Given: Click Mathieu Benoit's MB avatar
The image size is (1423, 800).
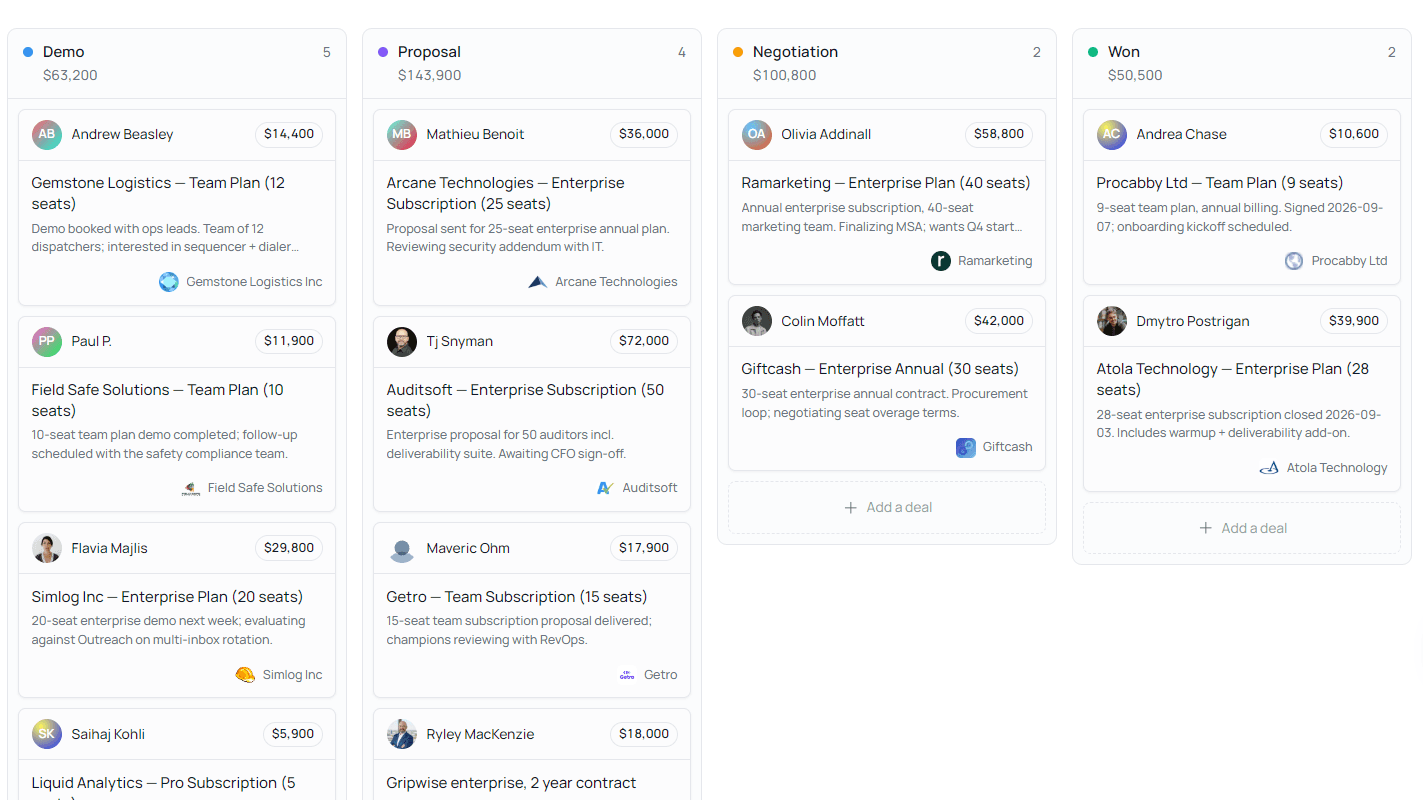Looking at the screenshot, I should click(402, 135).
